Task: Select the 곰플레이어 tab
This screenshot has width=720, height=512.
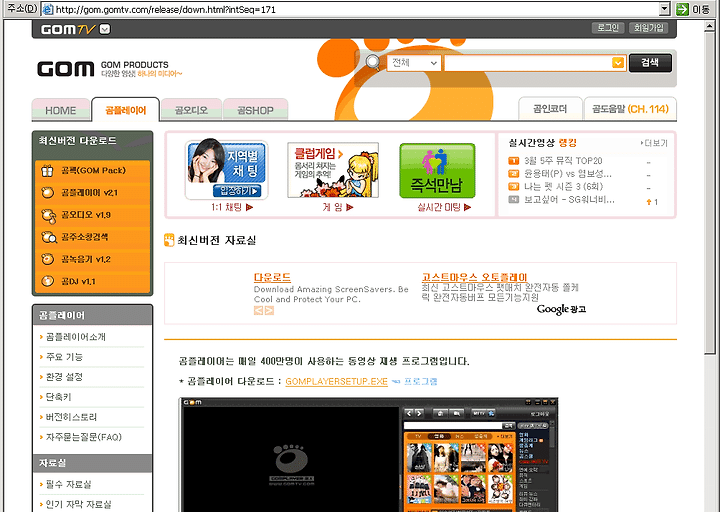Action: (125, 110)
